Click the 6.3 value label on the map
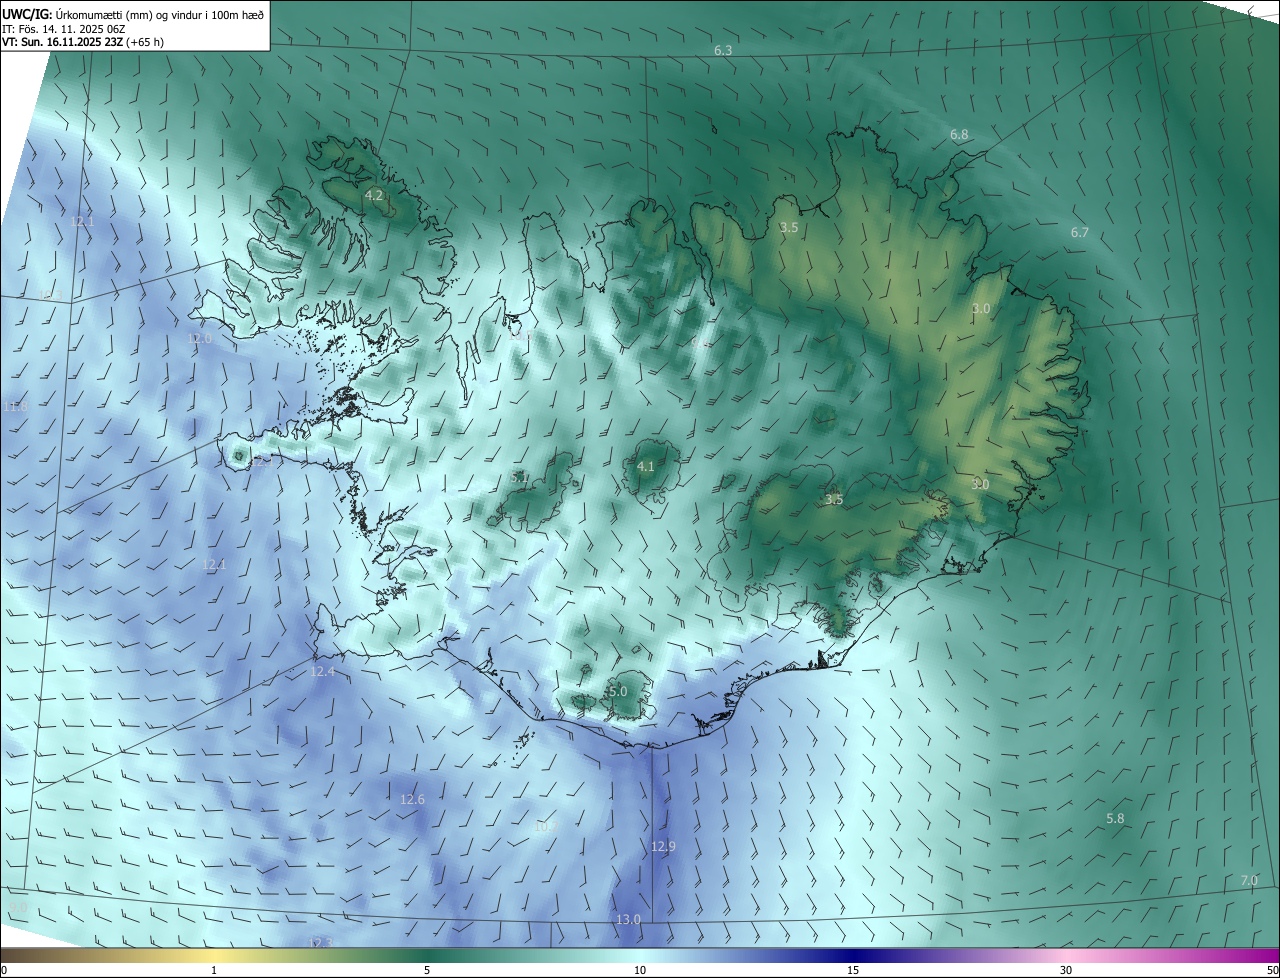Image resolution: width=1280 pixels, height=978 pixels. coord(723,50)
